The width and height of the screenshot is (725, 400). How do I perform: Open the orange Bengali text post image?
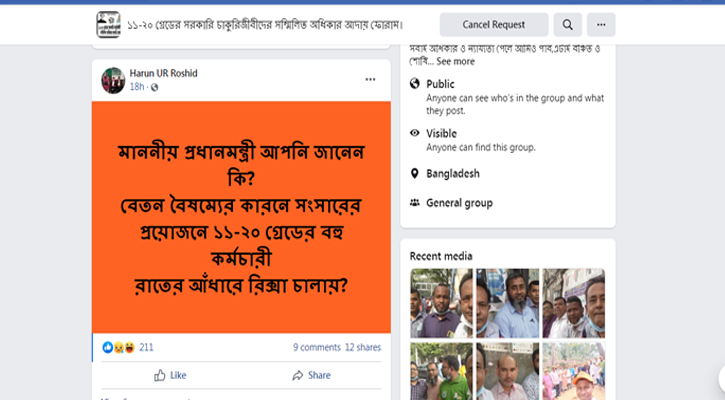coord(241,217)
